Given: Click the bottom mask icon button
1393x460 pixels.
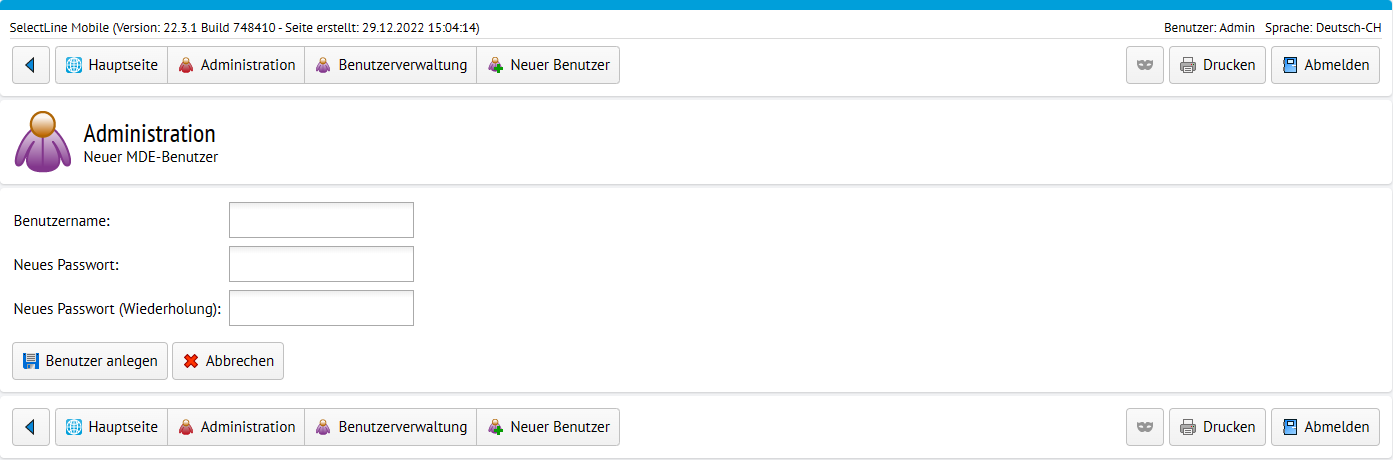Looking at the screenshot, I should click(x=1145, y=427).
